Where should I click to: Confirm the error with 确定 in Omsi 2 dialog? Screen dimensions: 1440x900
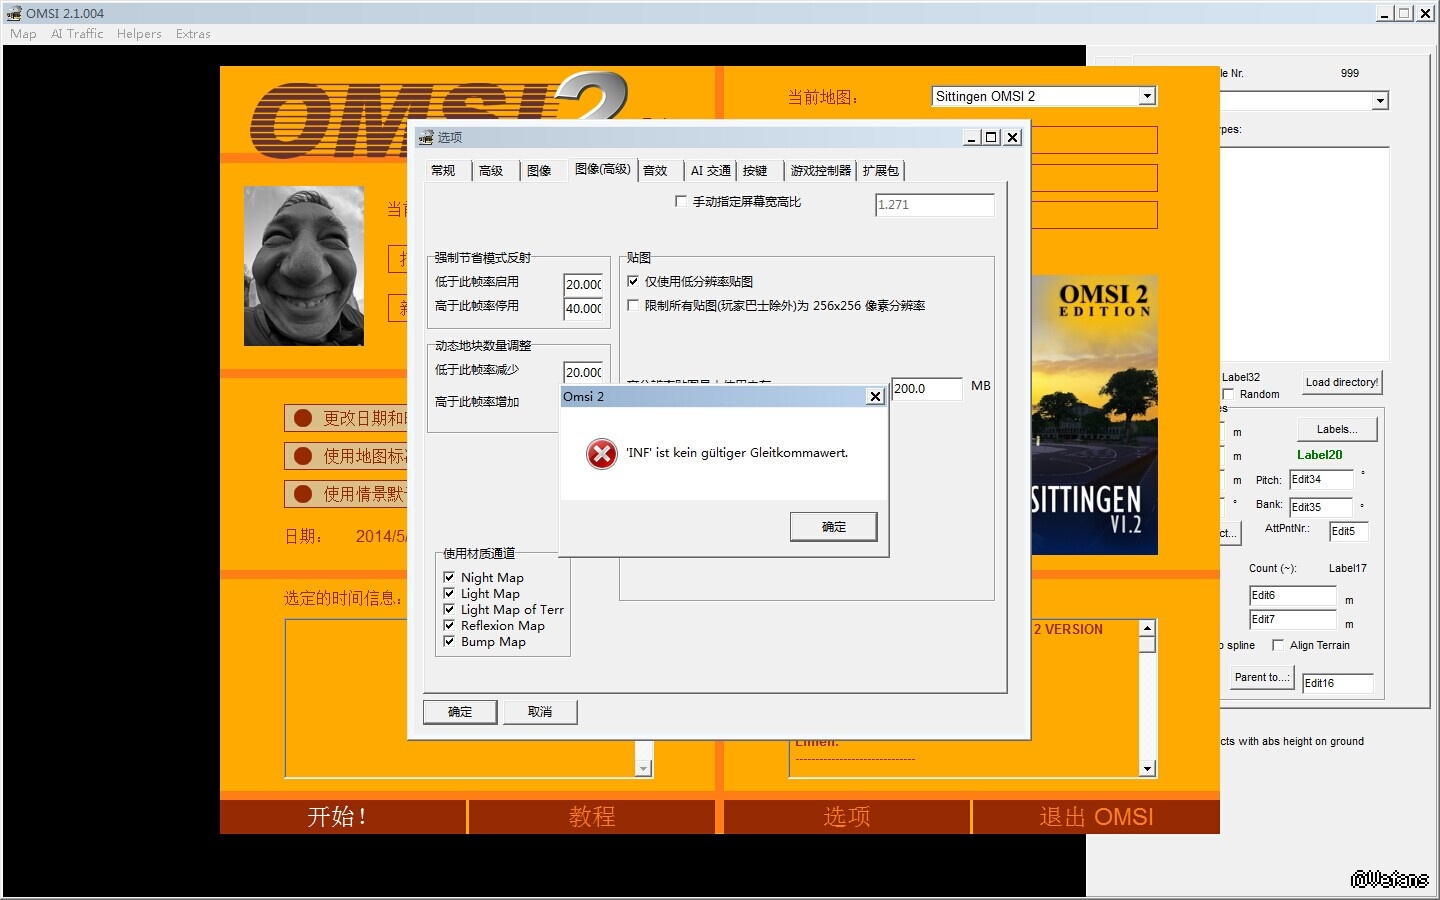point(834,527)
